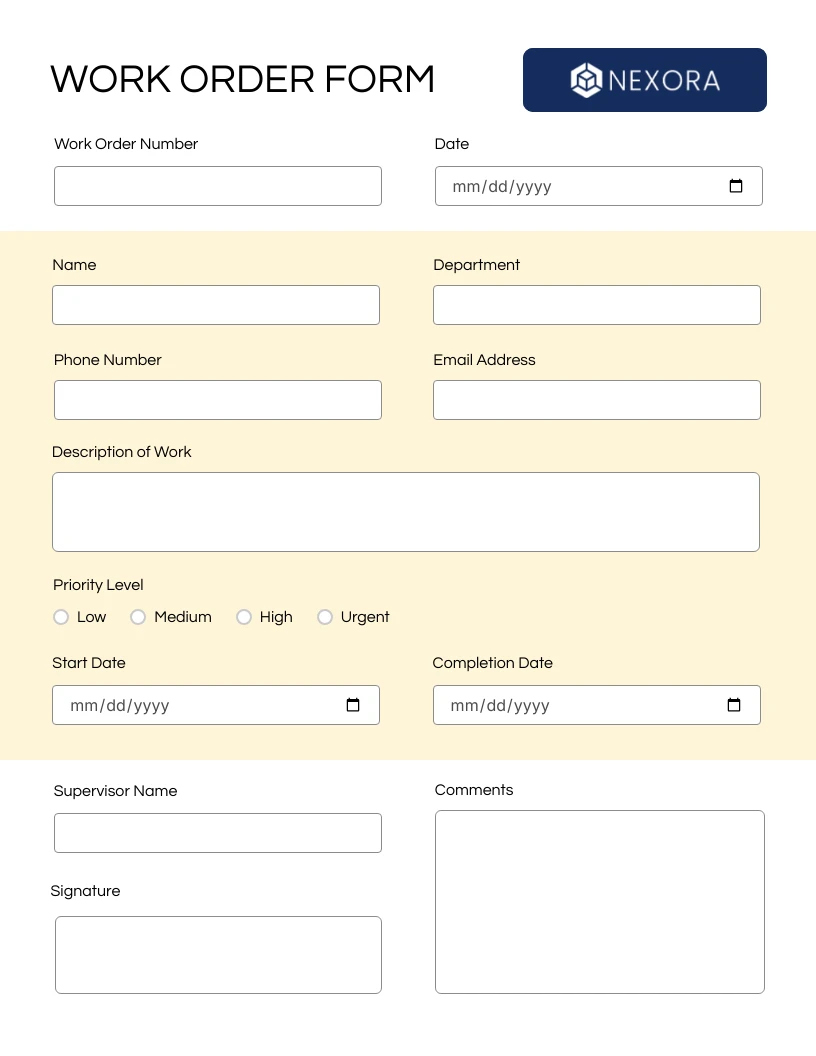The width and height of the screenshot is (816, 1056).
Task: Click the Completion Date mm/dd/yyyy text
Action: (500, 706)
